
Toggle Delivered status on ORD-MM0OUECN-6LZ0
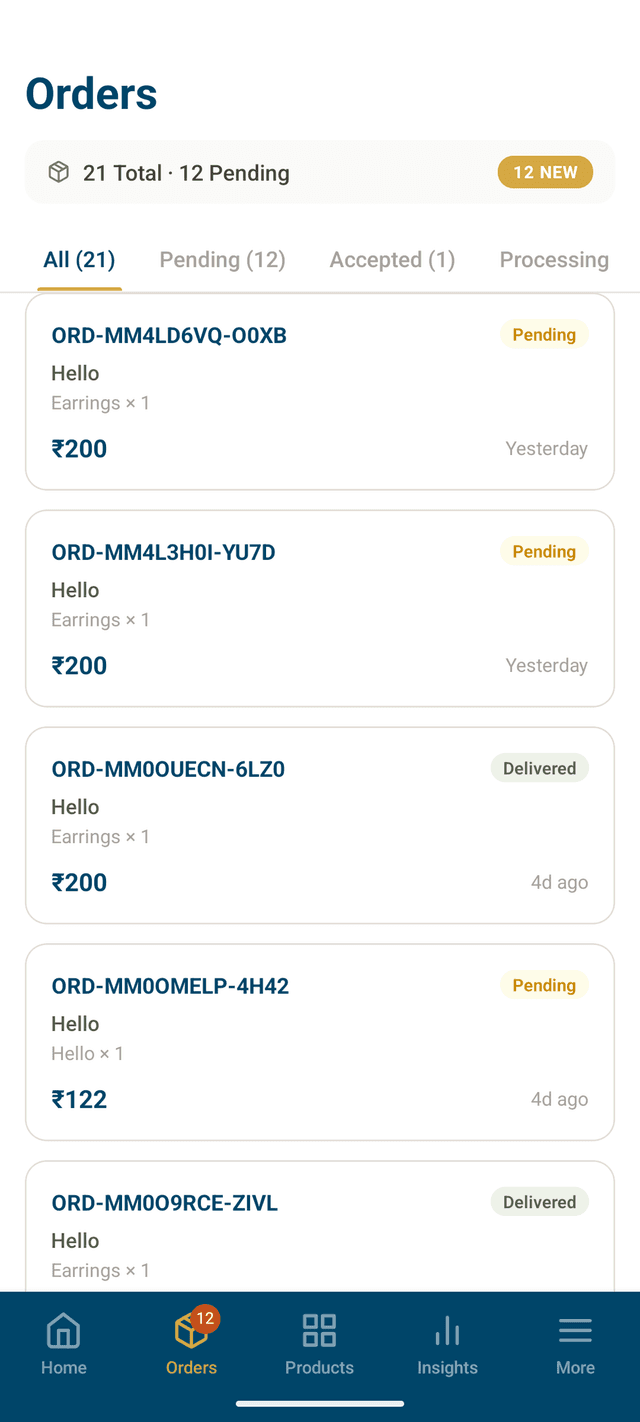(539, 768)
